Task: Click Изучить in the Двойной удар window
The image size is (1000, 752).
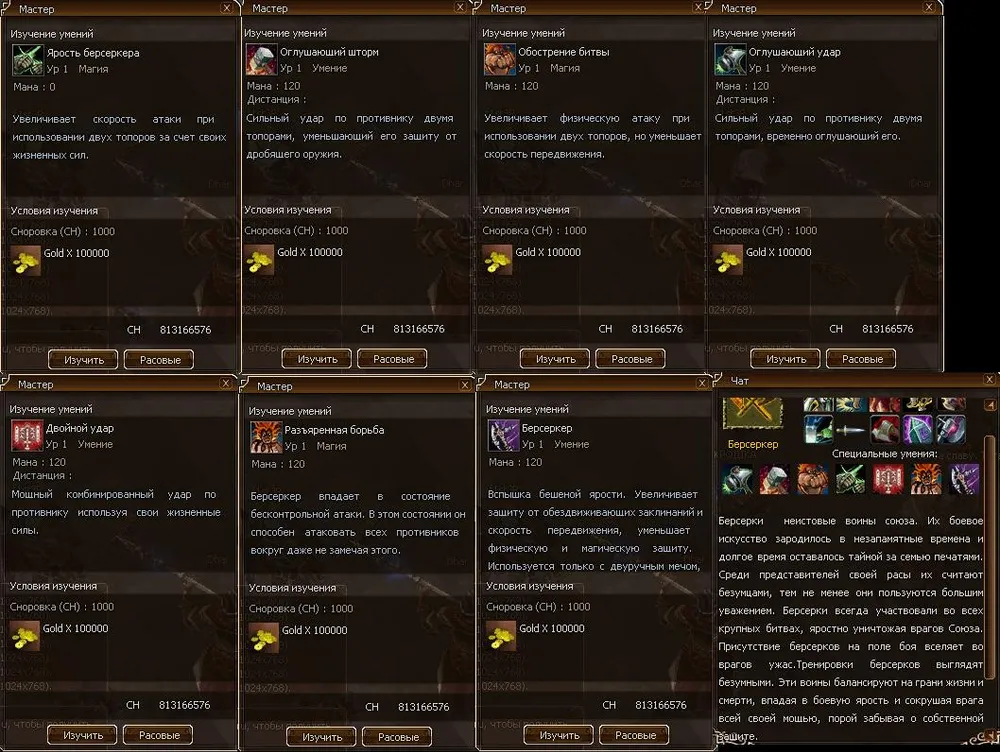Action: [x=83, y=735]
